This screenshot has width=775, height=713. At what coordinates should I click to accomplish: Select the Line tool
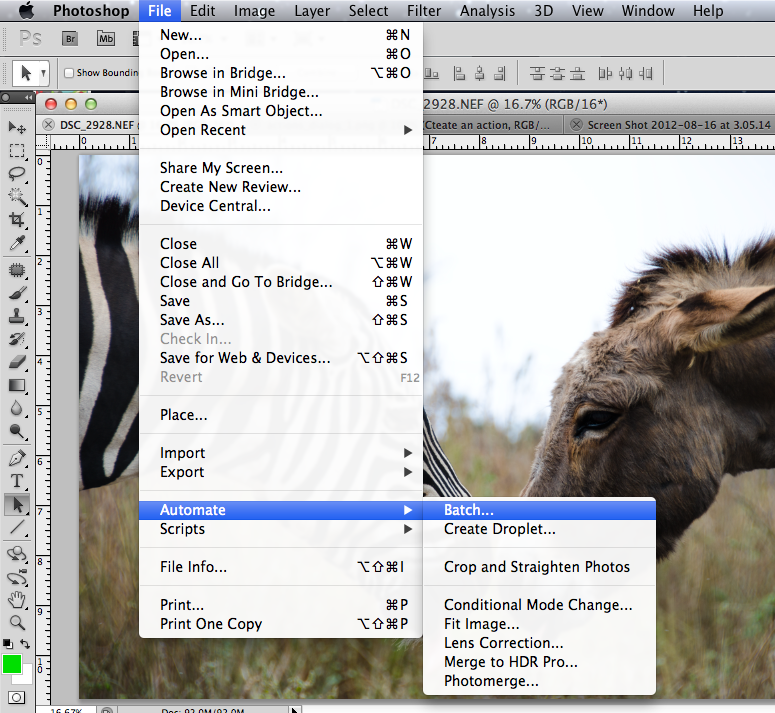click(17, 527)
